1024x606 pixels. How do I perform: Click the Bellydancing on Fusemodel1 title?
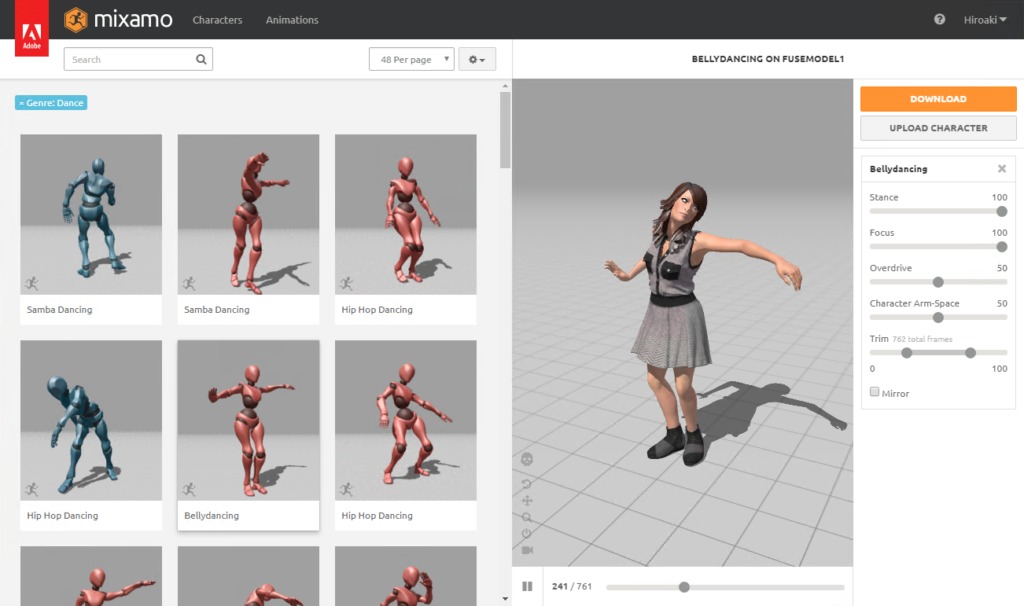pyautogui.click(x=767, y=59)
